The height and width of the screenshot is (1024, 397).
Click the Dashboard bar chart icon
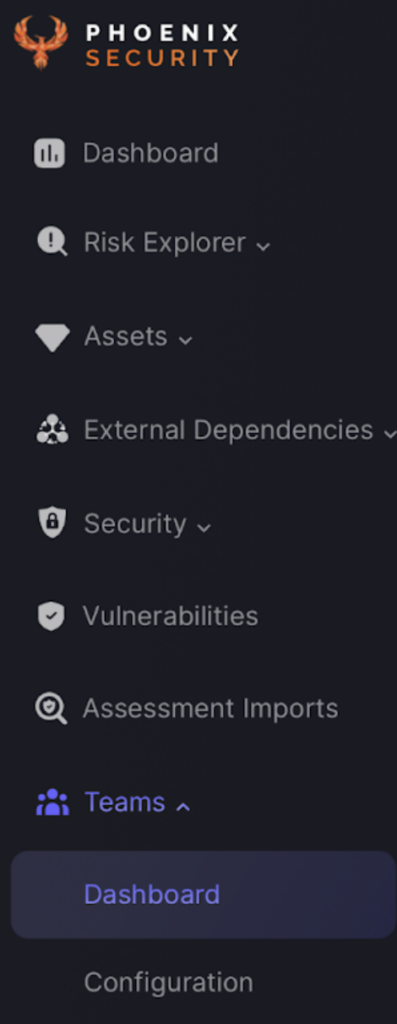point(50,153)
